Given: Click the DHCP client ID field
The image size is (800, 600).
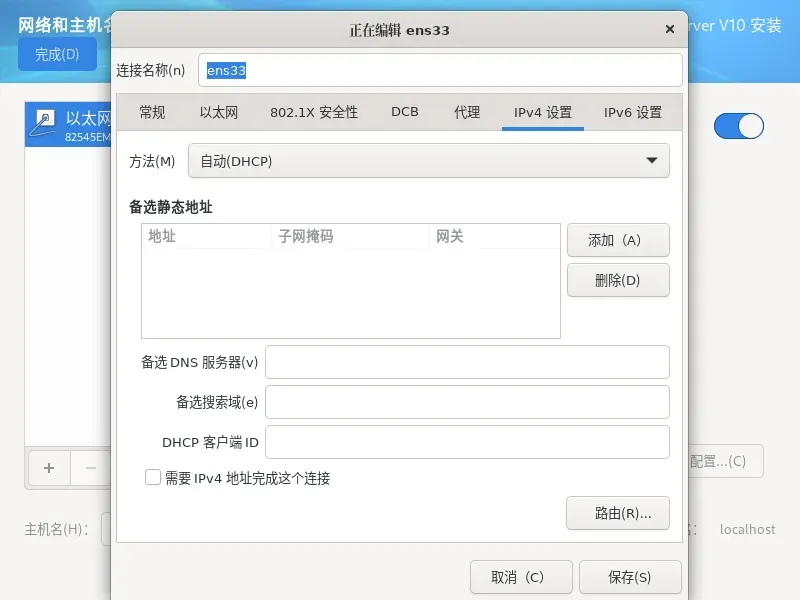Looking at the screenshot, I should coord(466,442).
